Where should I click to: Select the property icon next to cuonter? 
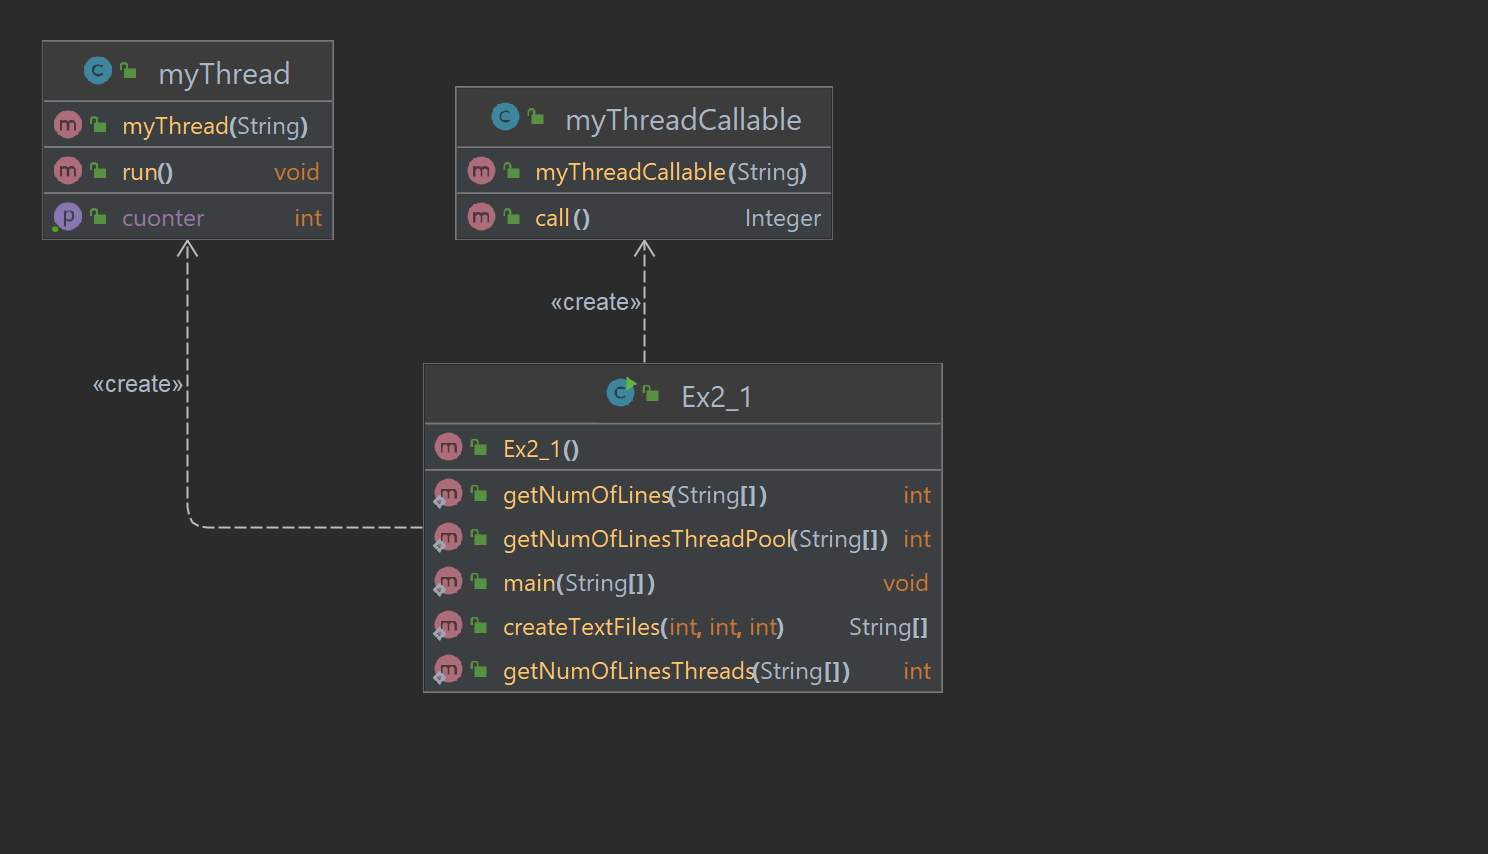(x=67, y=216)
